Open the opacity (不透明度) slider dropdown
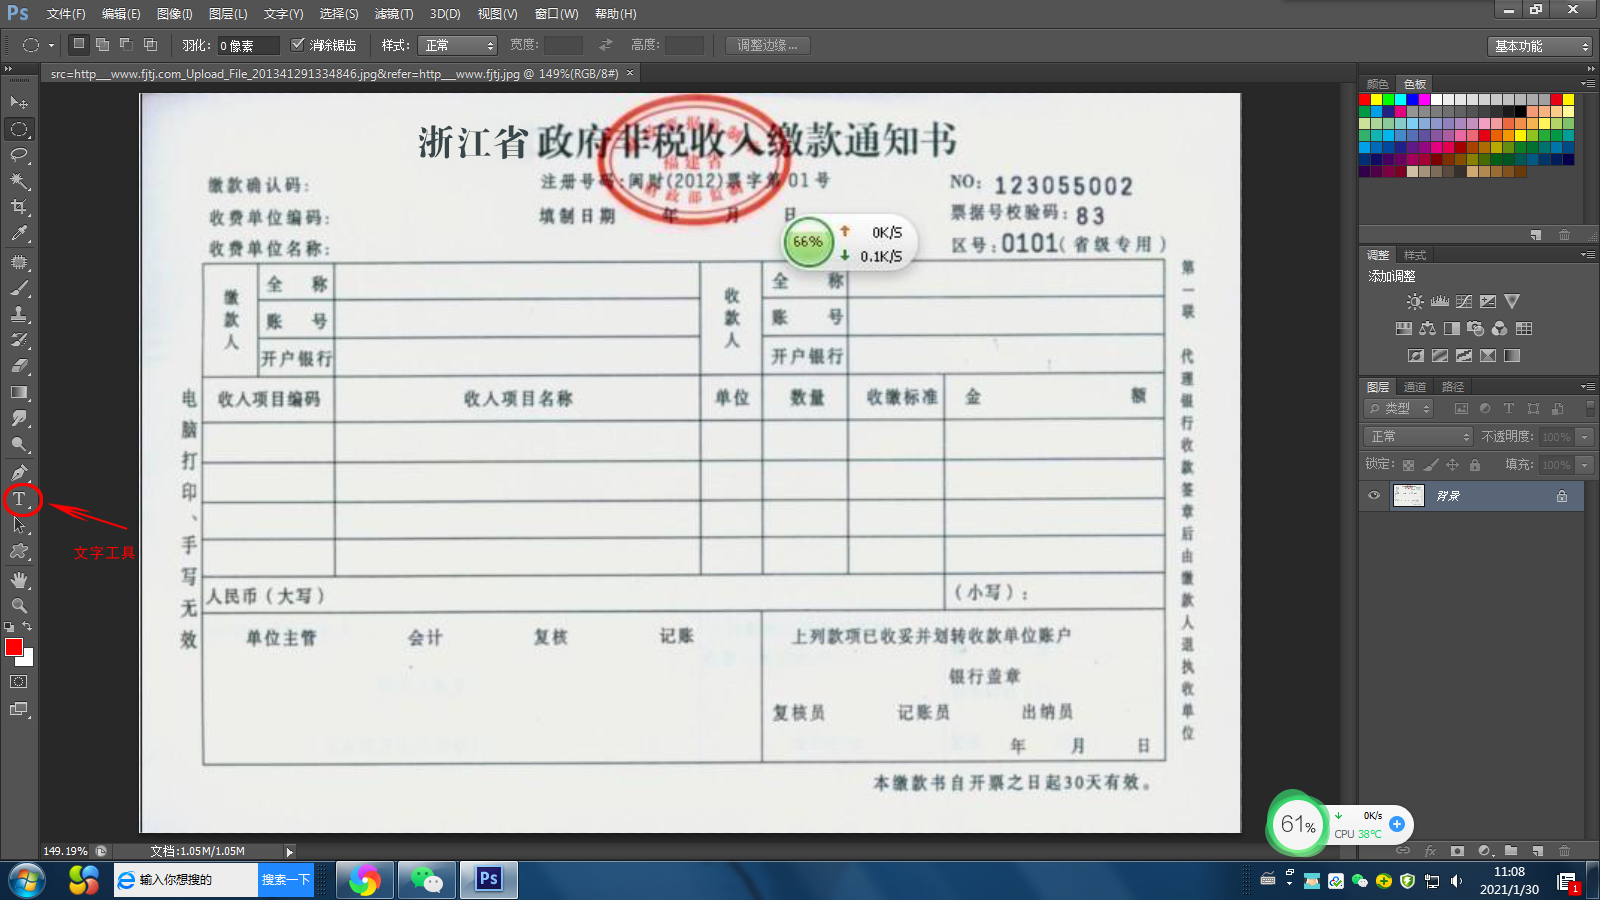Screen dimensions: 1600x900 [x=1585, y=437]
